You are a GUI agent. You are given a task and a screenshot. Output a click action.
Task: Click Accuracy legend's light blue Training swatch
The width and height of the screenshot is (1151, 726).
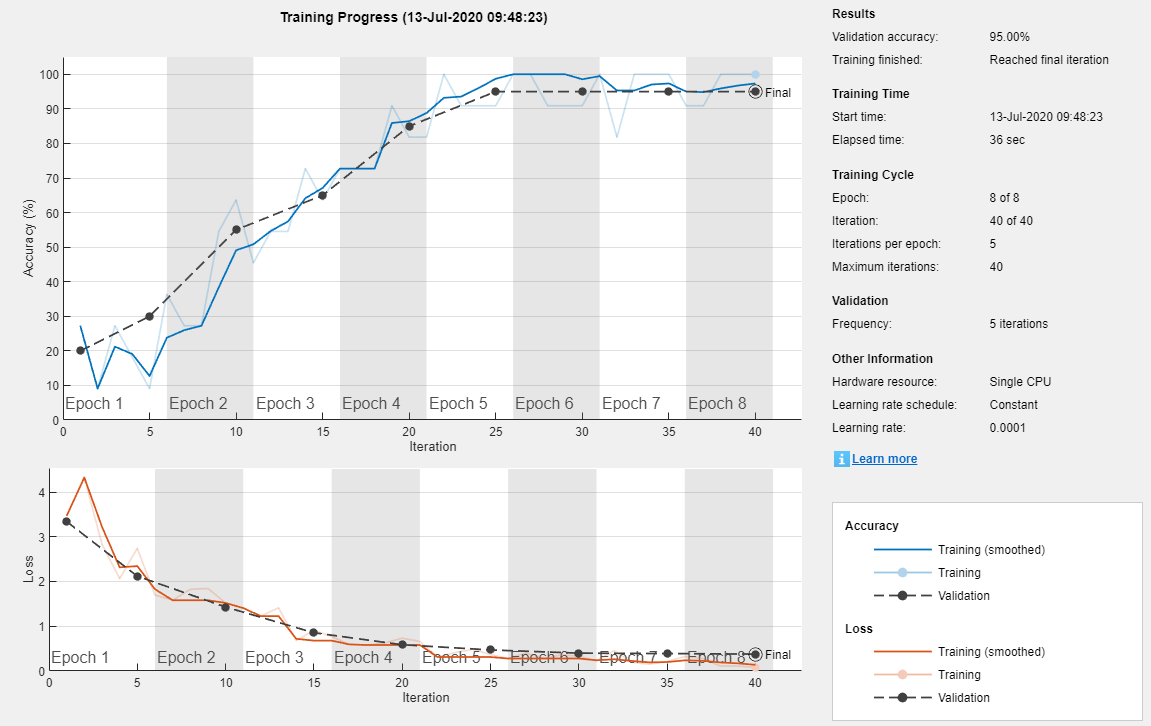[x=902, y=573]
